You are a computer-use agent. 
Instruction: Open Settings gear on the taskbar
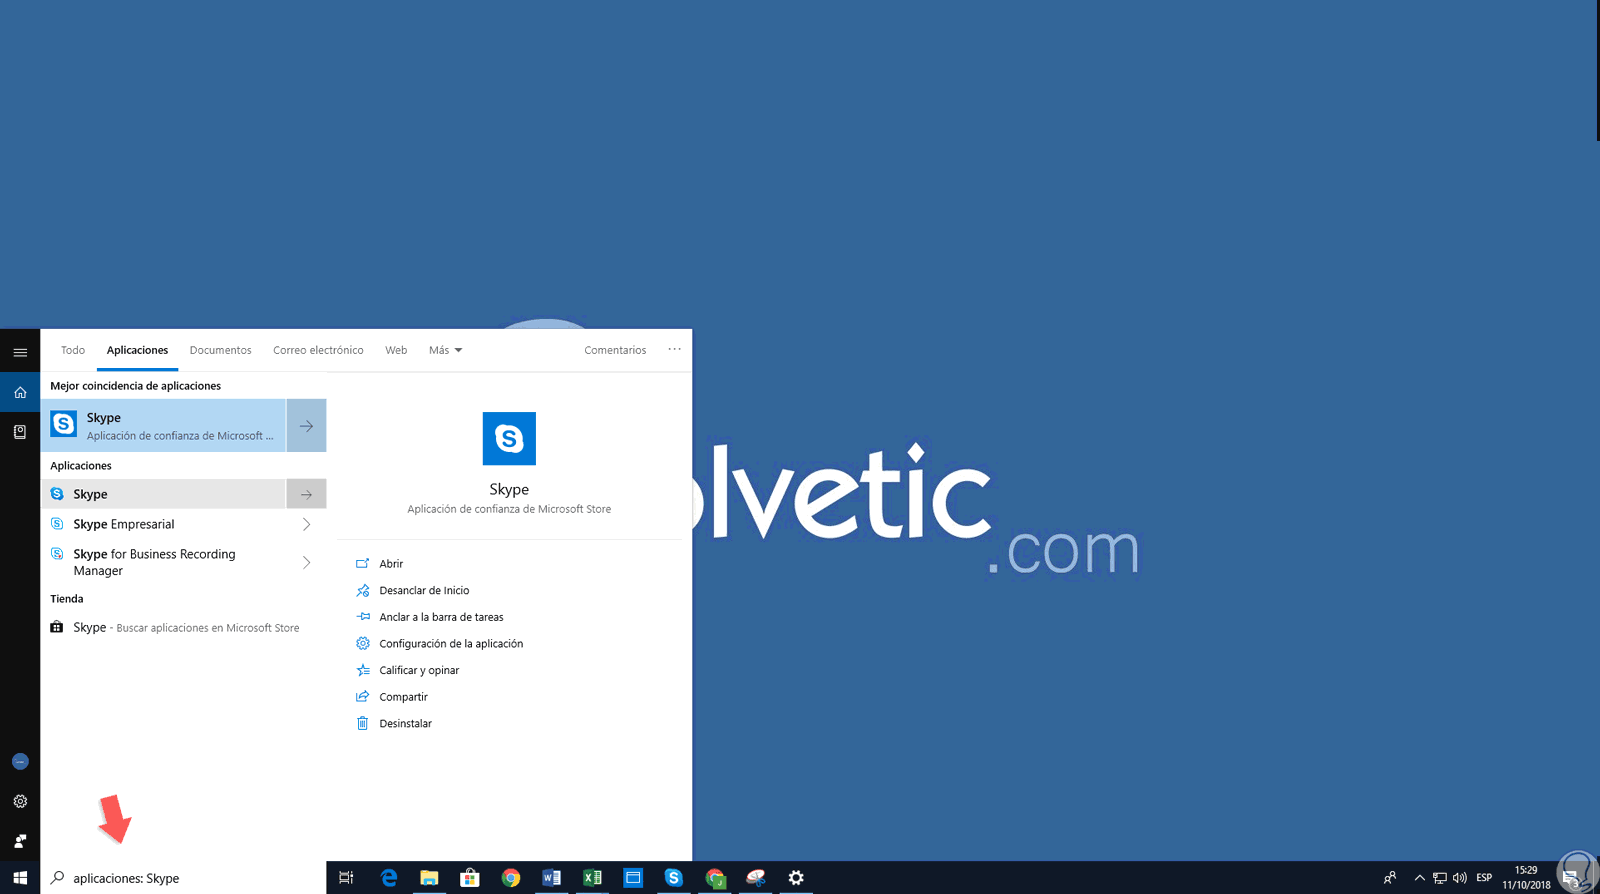pos(796,878)
